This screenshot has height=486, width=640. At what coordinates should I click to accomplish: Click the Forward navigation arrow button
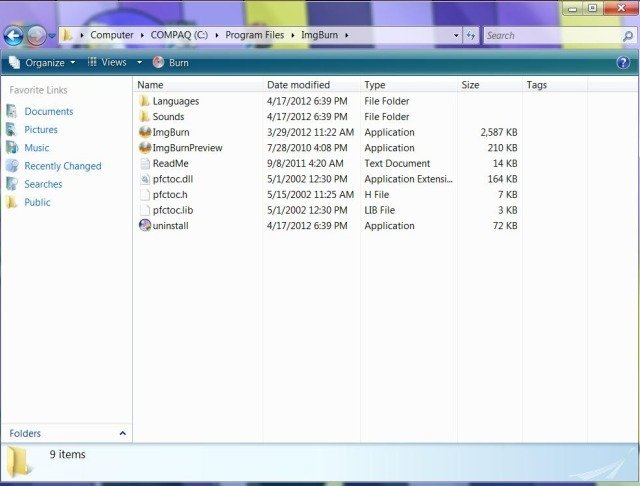[x=36, y=36]
